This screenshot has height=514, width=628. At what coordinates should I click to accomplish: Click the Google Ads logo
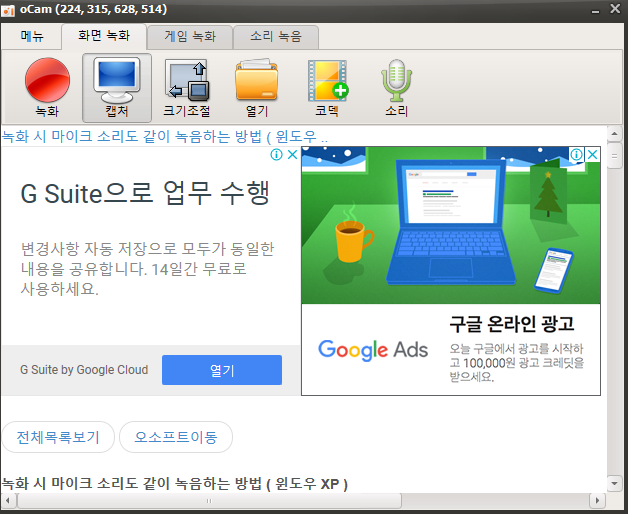coord(373,350)
